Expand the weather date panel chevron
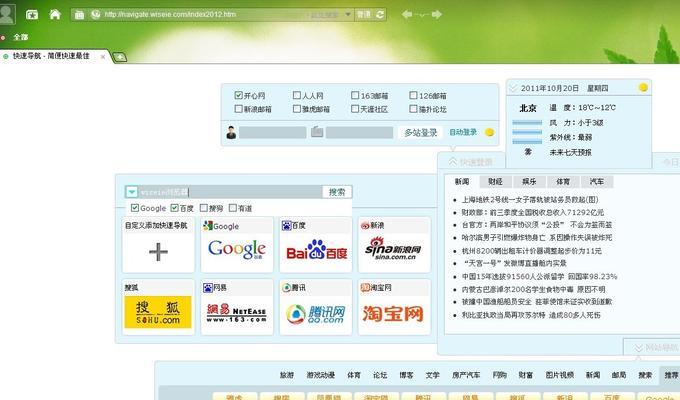680x400 pixels. click(513, 88)
